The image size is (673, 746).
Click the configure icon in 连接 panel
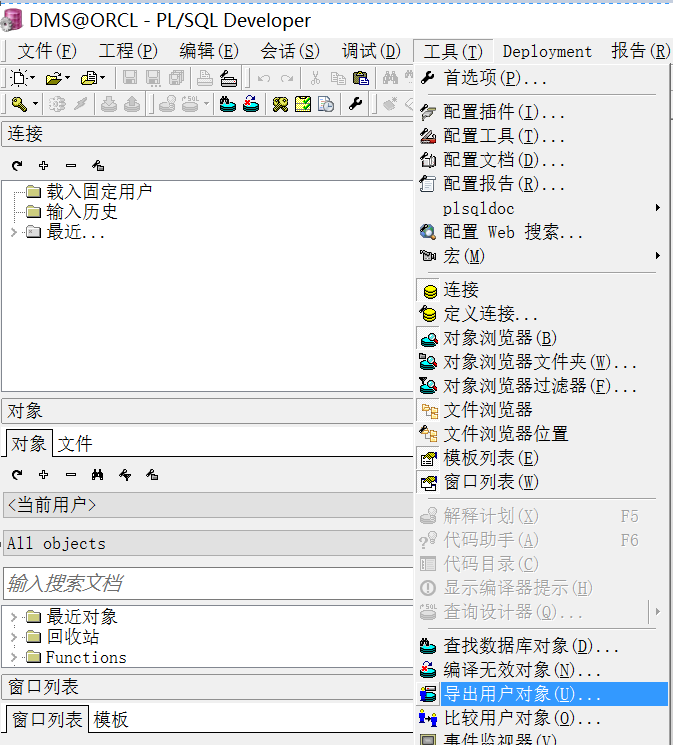pos(98,166)
